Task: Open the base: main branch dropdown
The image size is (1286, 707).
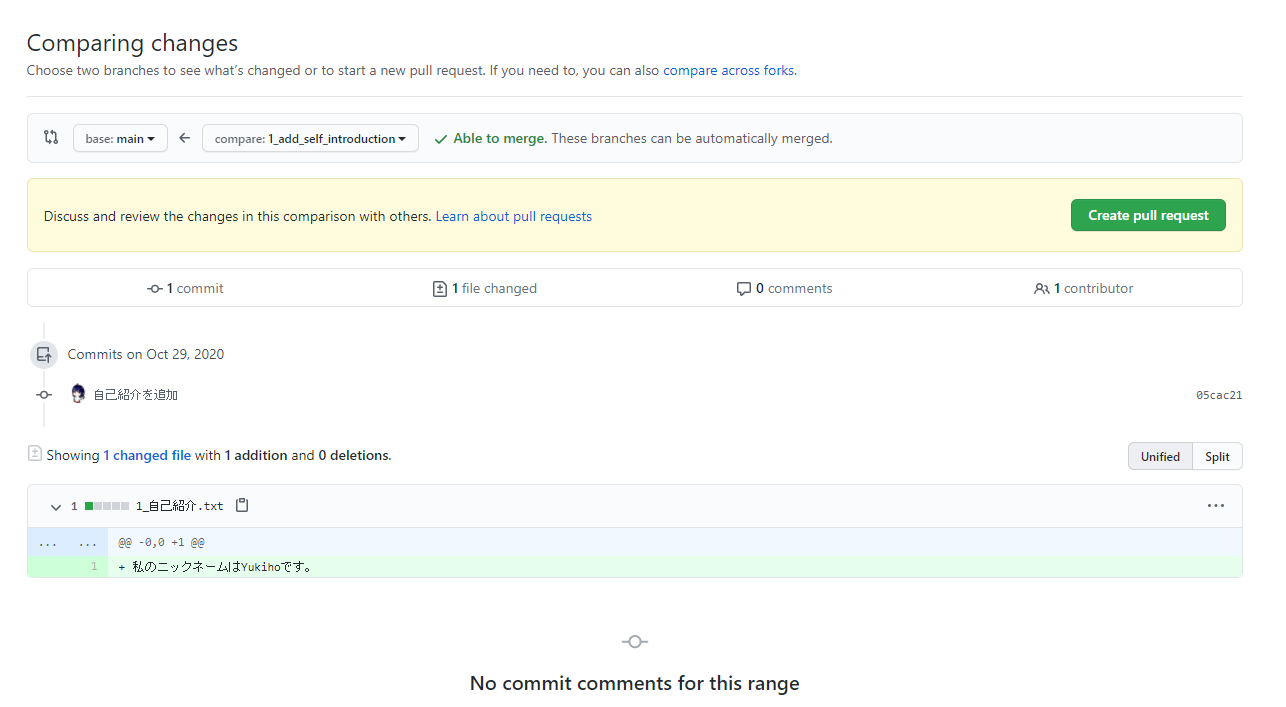Action: (x=120, y=139)
